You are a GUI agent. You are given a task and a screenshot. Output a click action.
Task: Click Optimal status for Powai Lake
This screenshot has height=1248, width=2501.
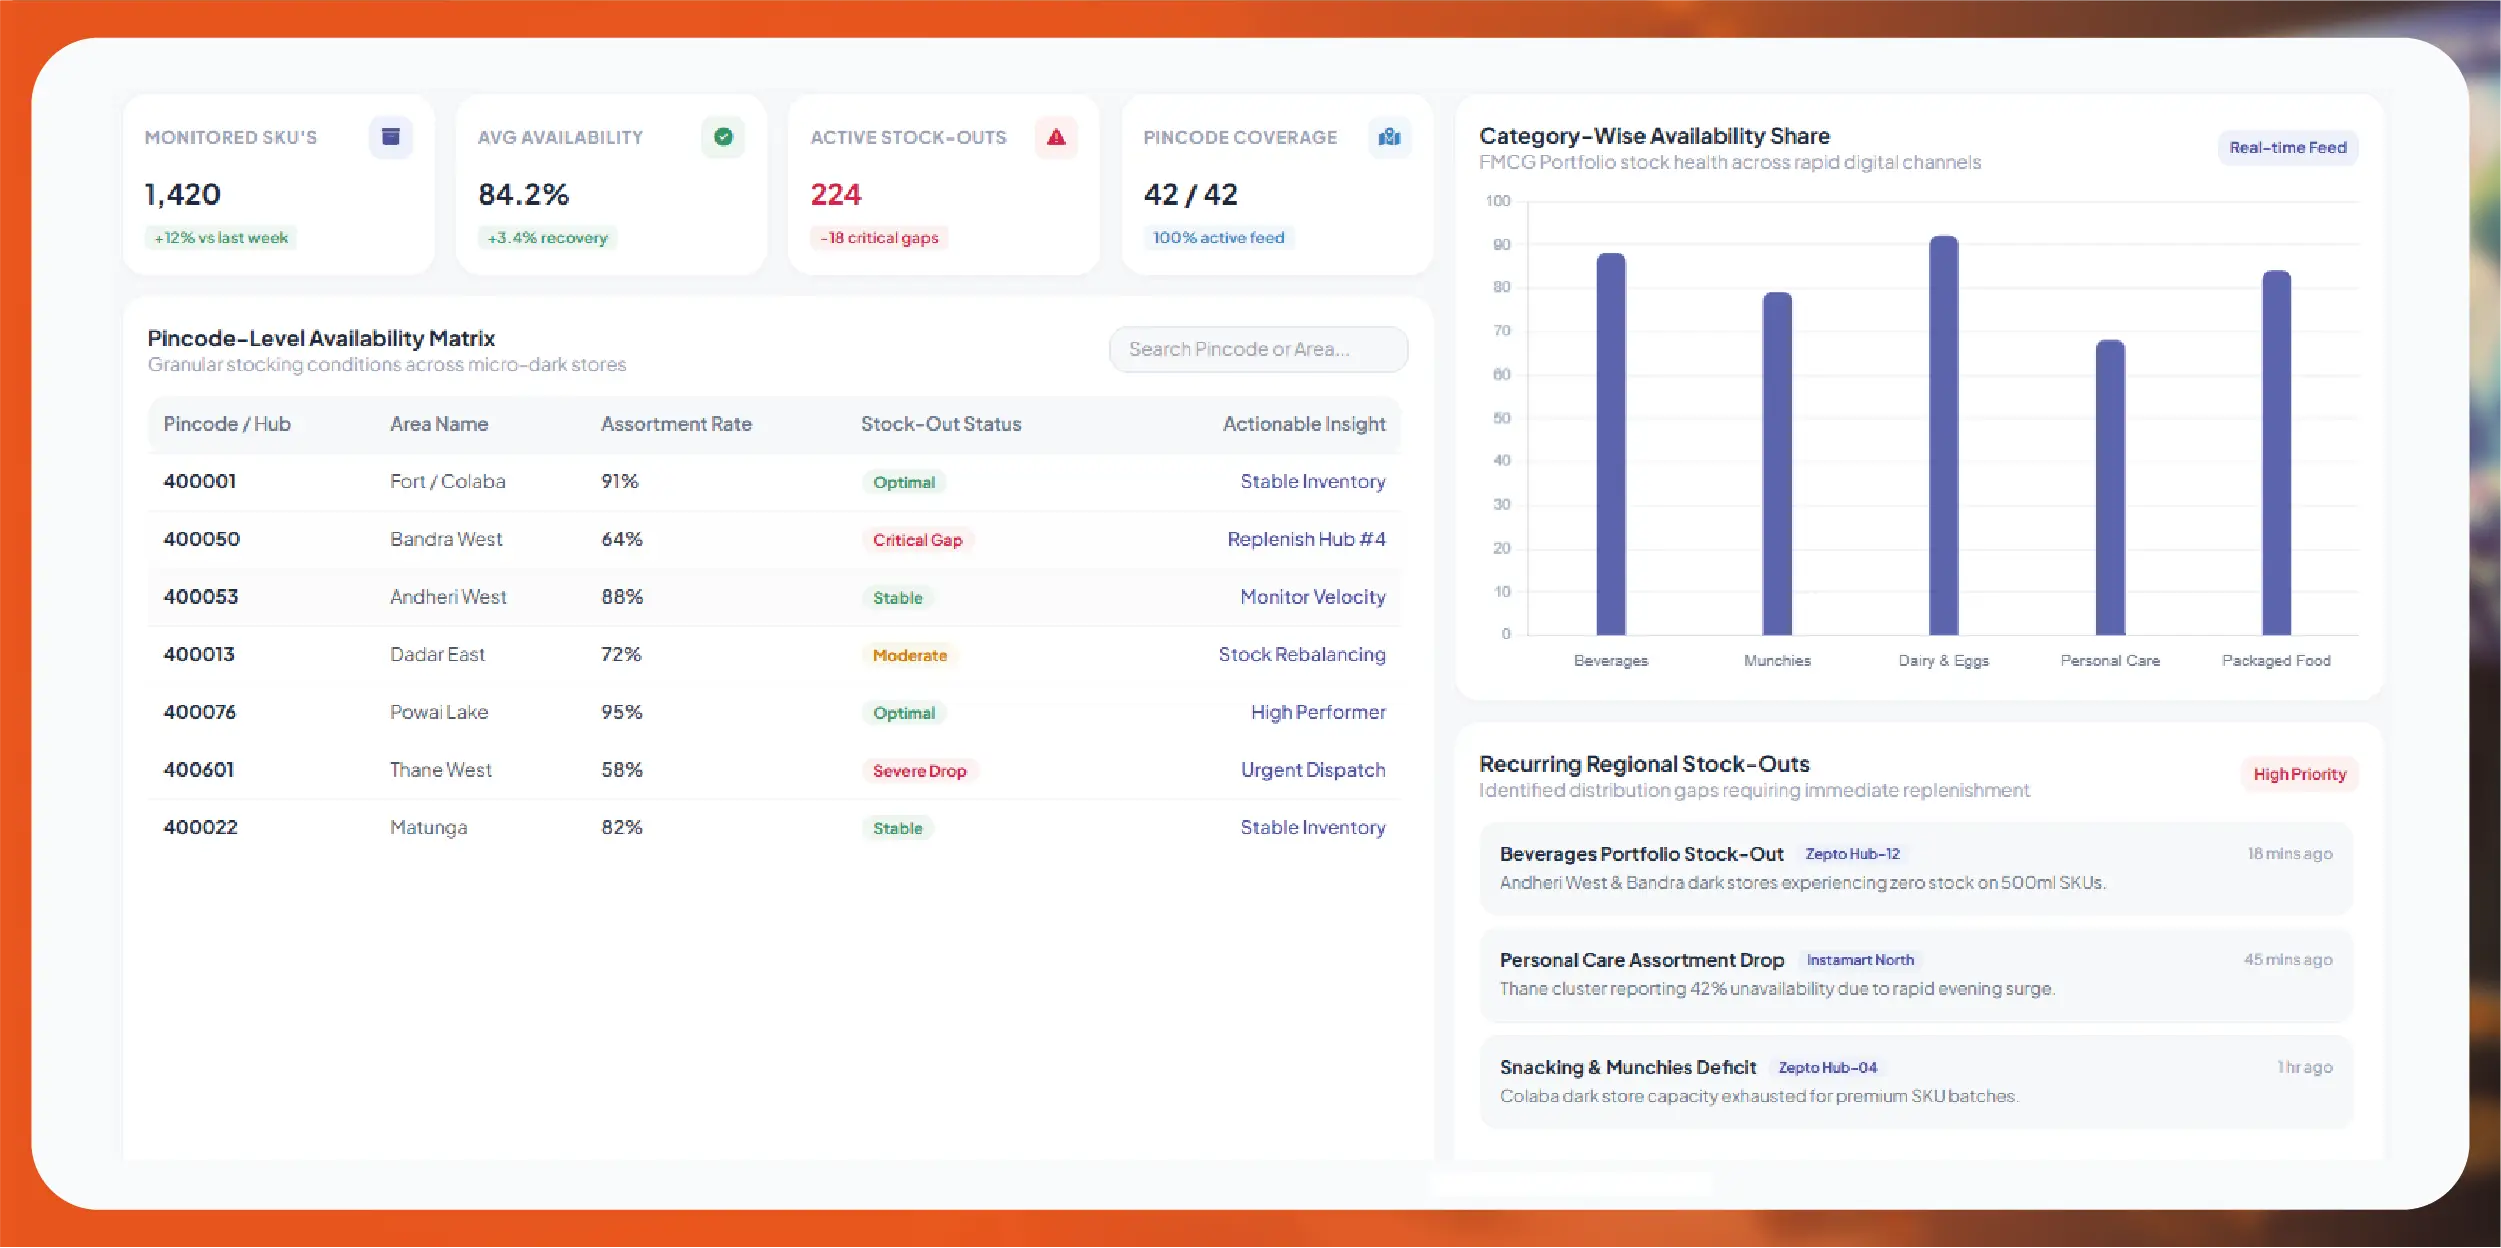904,713
